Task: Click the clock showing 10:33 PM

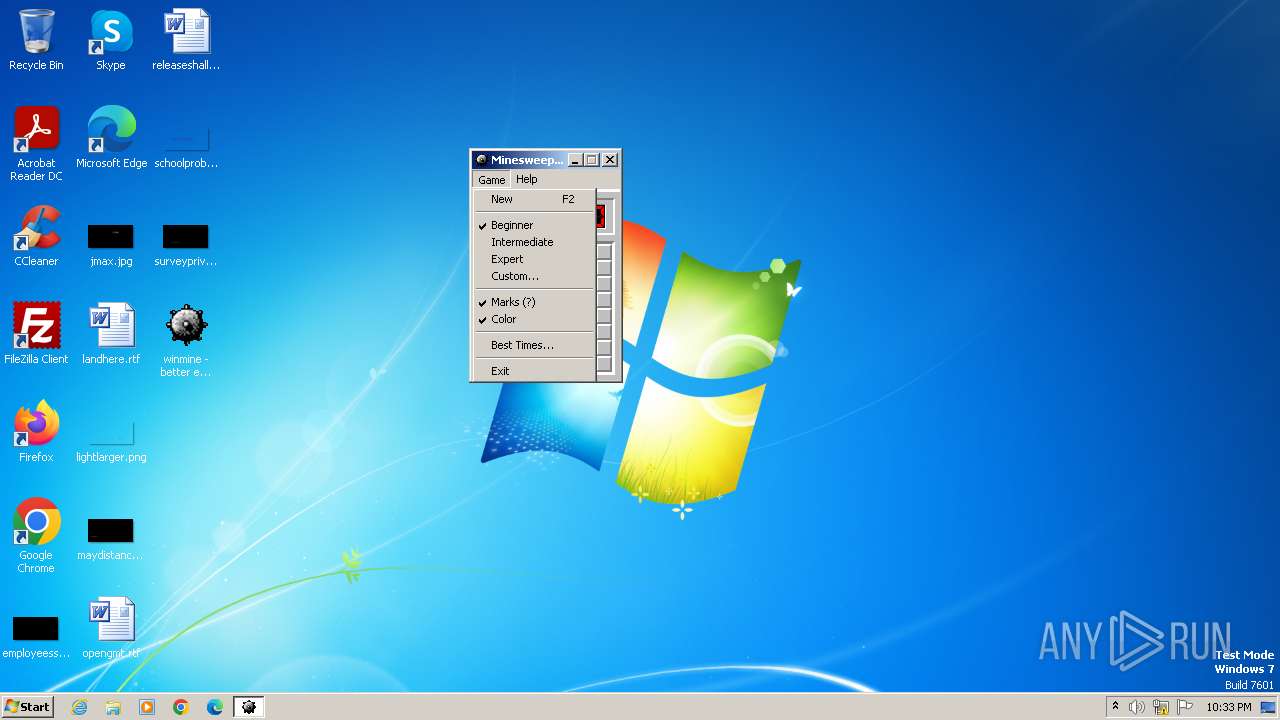Action: [x=1228, y=707]
